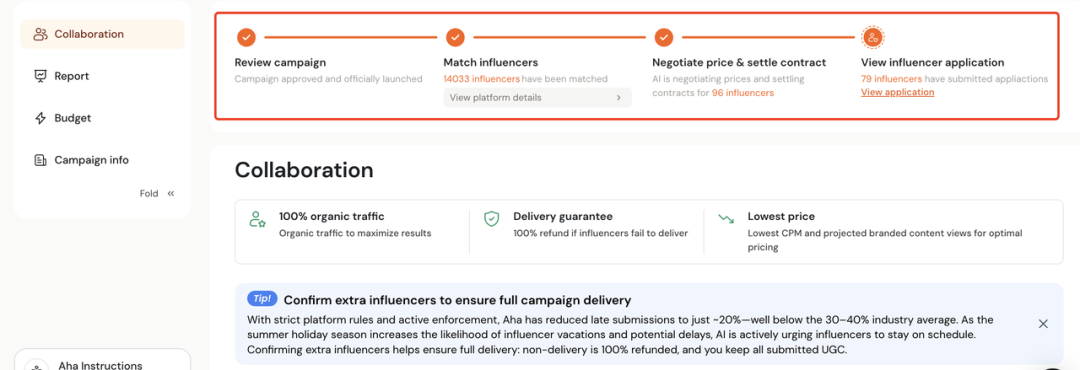
Task: Open the View application link
Action: coord(897,92)
